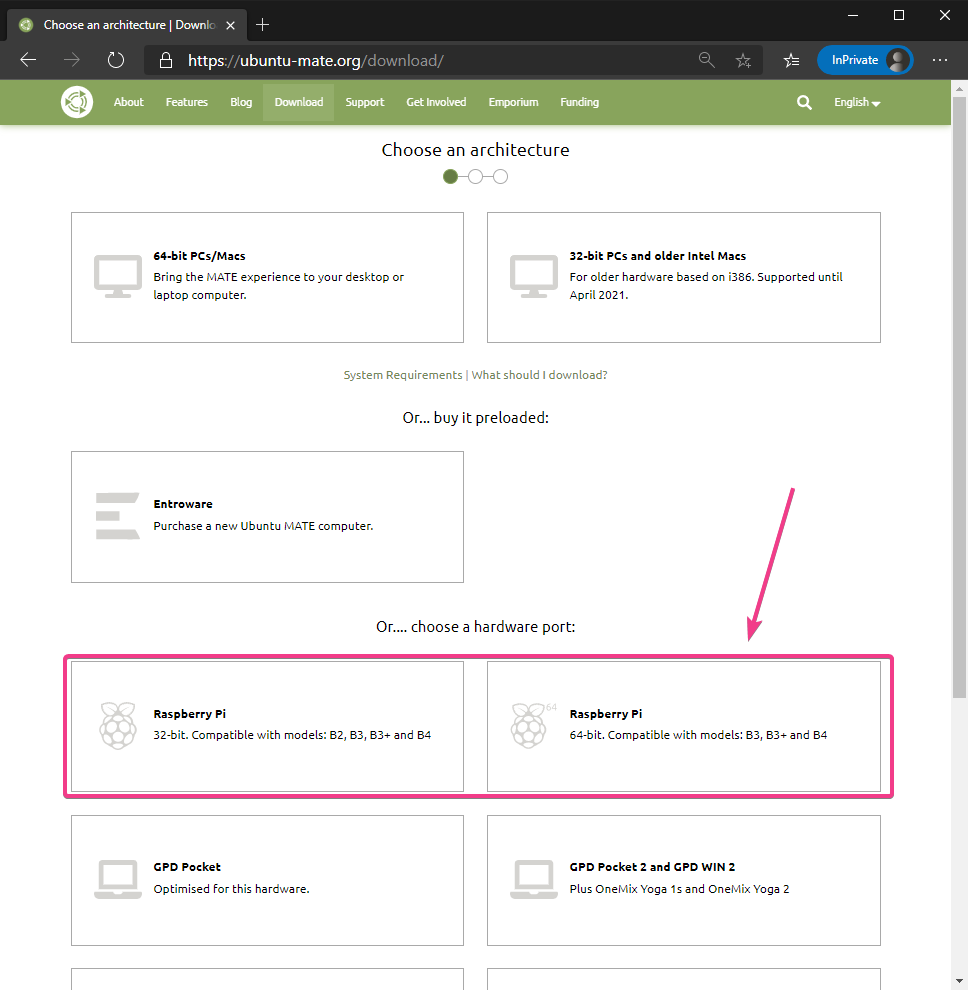Click 'Purchase a new Ubuntu MATE computer.' text
Screen dimensions: 968x990
pyautogui.click(x=263, y=526)
